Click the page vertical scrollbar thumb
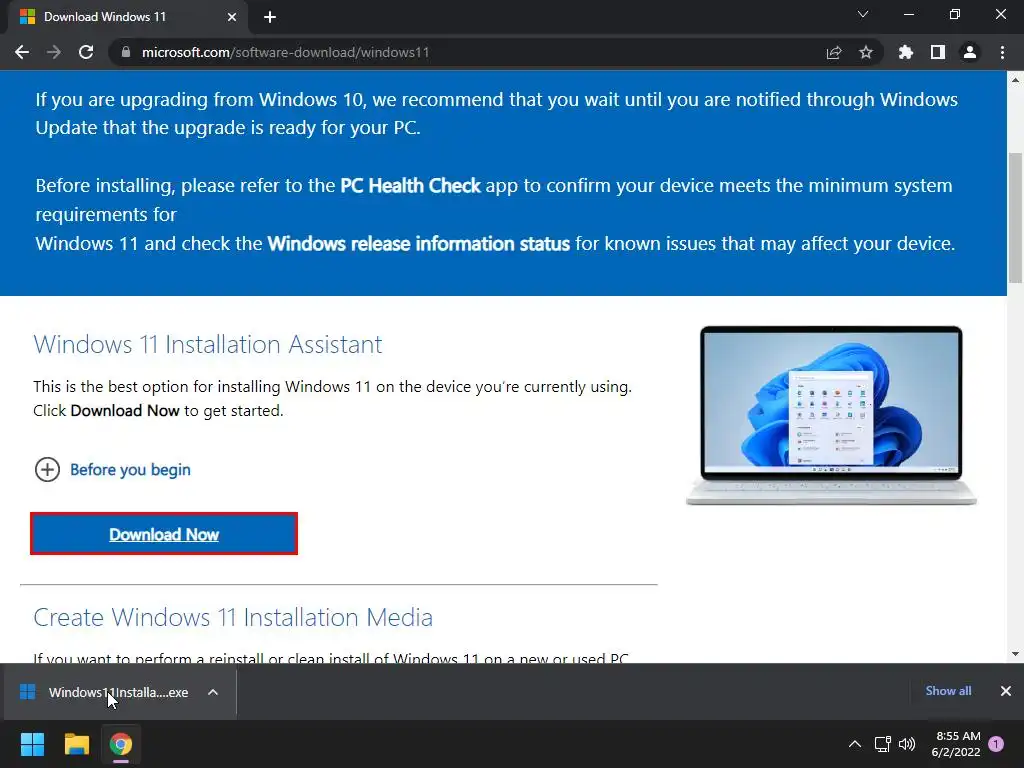 [x=1015, y=217]
